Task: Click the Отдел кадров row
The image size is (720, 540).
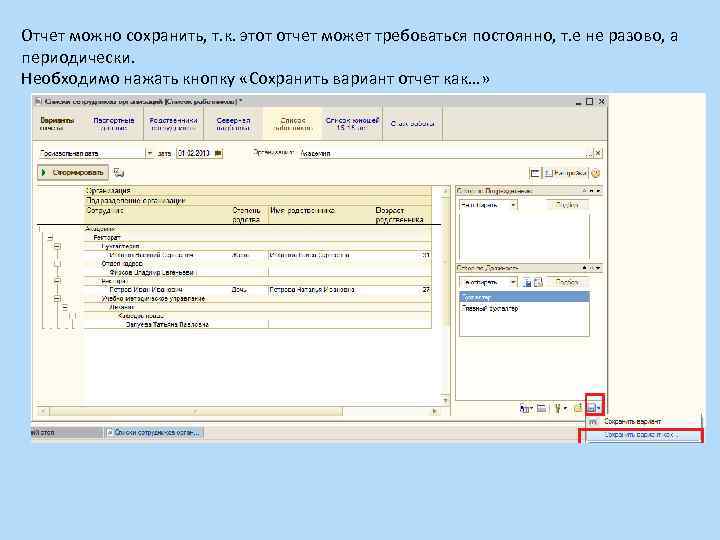Action: pyautogui.click(x=257, y=264)
